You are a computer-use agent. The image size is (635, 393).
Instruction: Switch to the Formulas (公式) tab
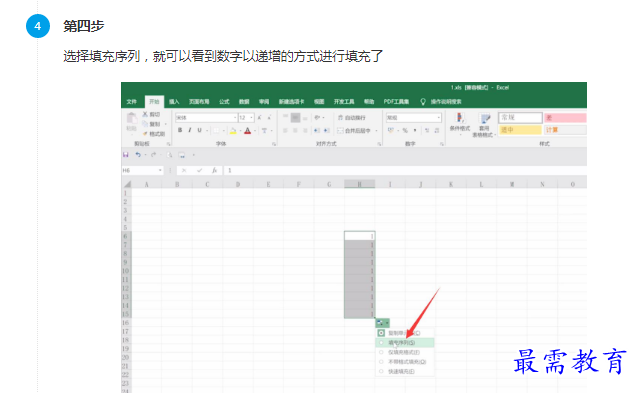pos(224,102)
